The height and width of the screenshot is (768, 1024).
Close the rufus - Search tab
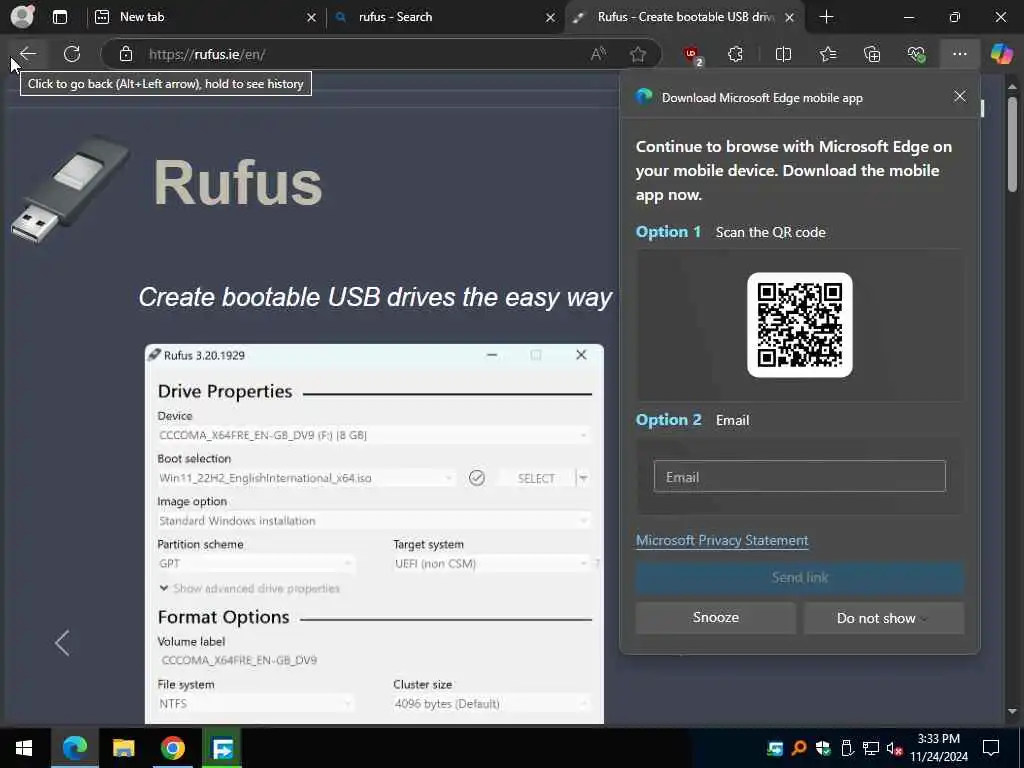(551, 18)
